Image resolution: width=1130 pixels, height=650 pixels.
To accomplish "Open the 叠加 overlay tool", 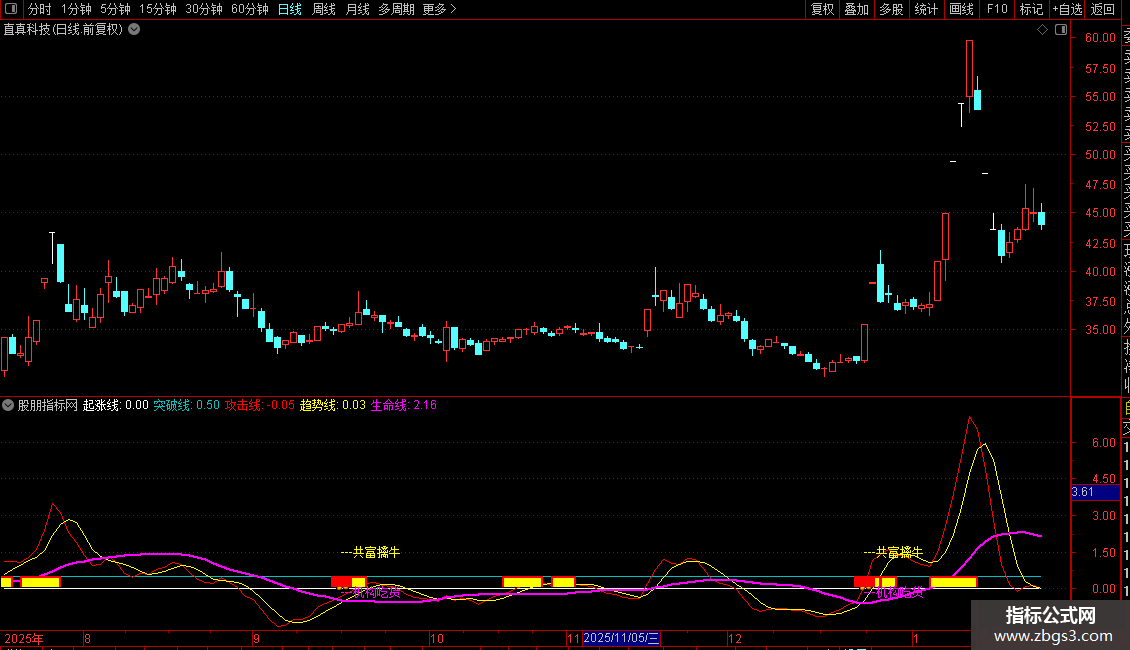I will click(856, 9).
